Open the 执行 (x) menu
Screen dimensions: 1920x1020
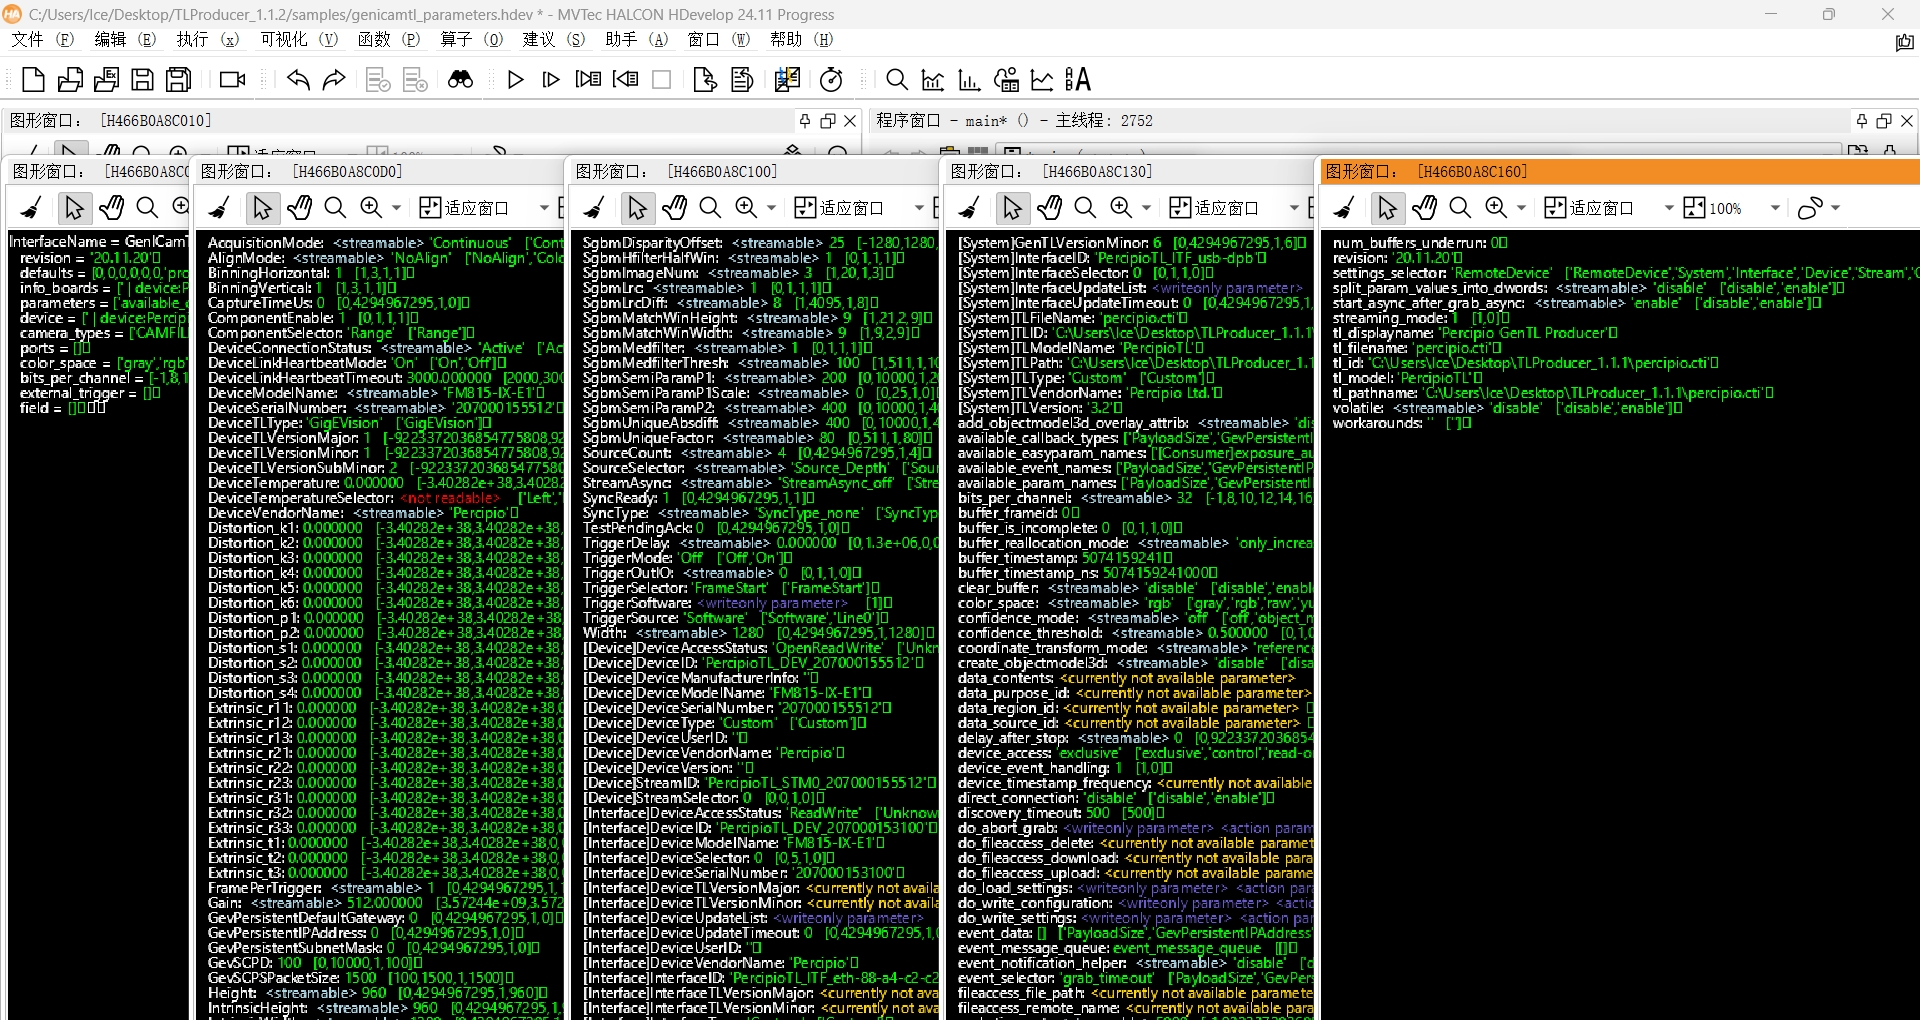tap(208, 40)
